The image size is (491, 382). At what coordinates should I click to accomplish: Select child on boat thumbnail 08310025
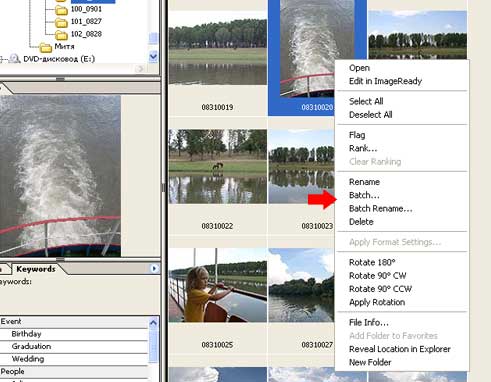click(x=218, y=285)
